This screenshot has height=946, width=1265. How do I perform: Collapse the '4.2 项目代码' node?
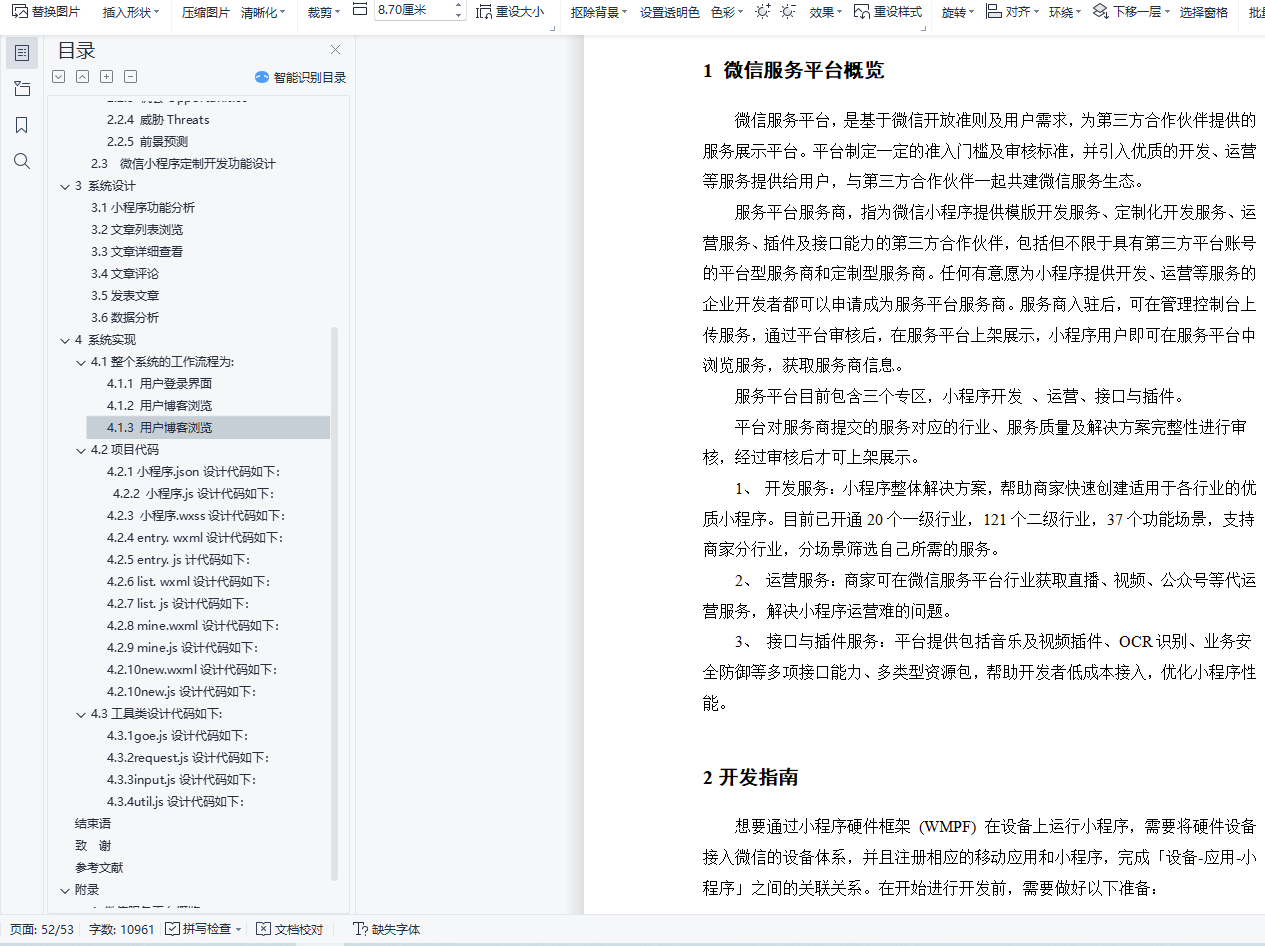click(81, 450)
